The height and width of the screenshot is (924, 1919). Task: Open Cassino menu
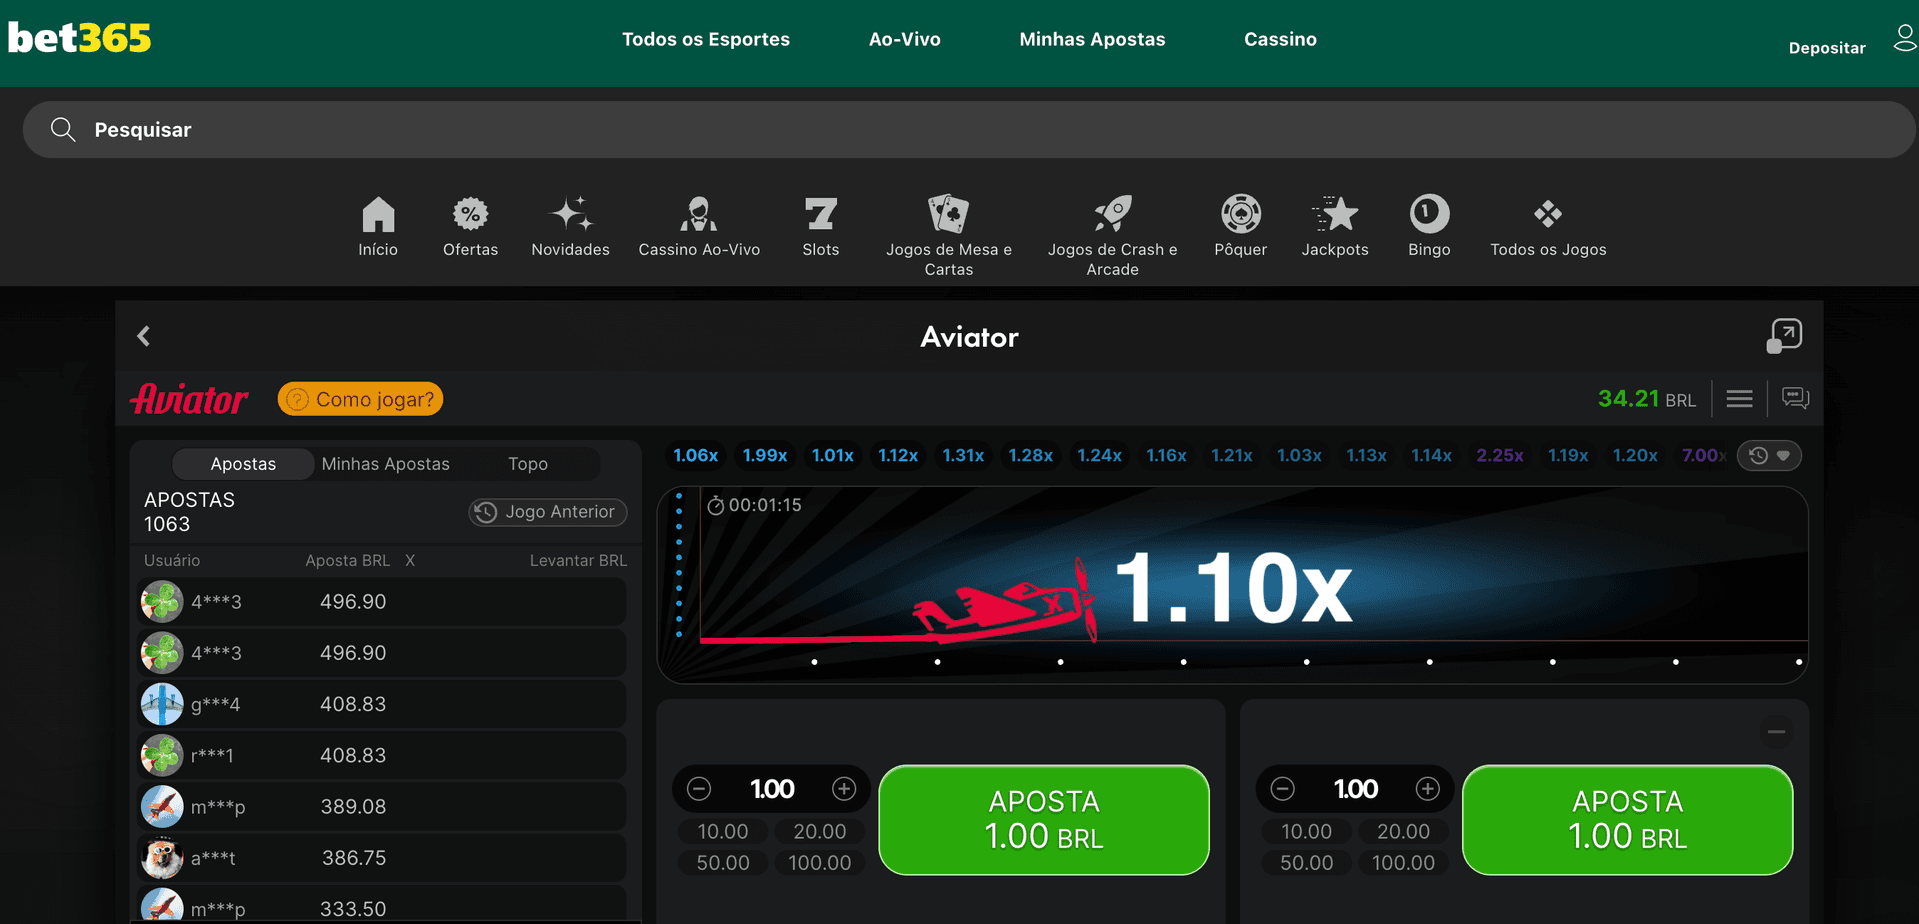pos(1280,39)
